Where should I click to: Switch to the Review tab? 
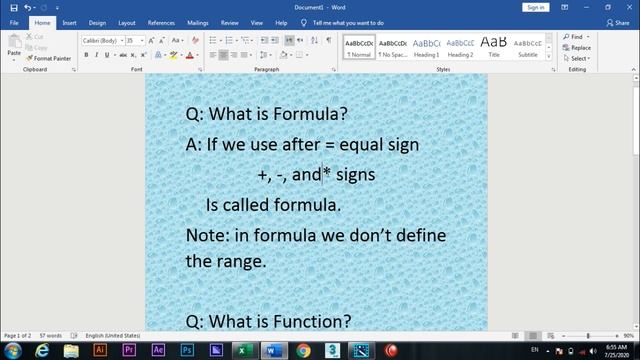[229, 23]
